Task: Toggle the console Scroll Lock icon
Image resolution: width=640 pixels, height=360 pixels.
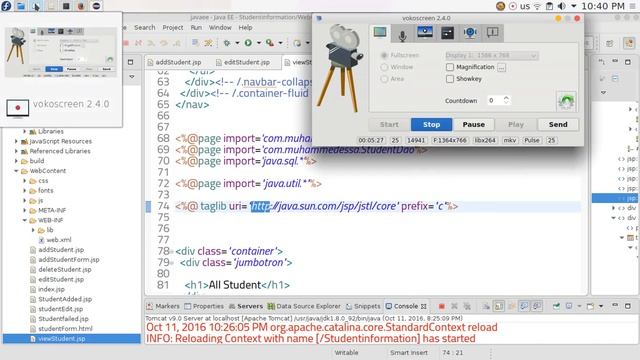Action: pos(499,306)
